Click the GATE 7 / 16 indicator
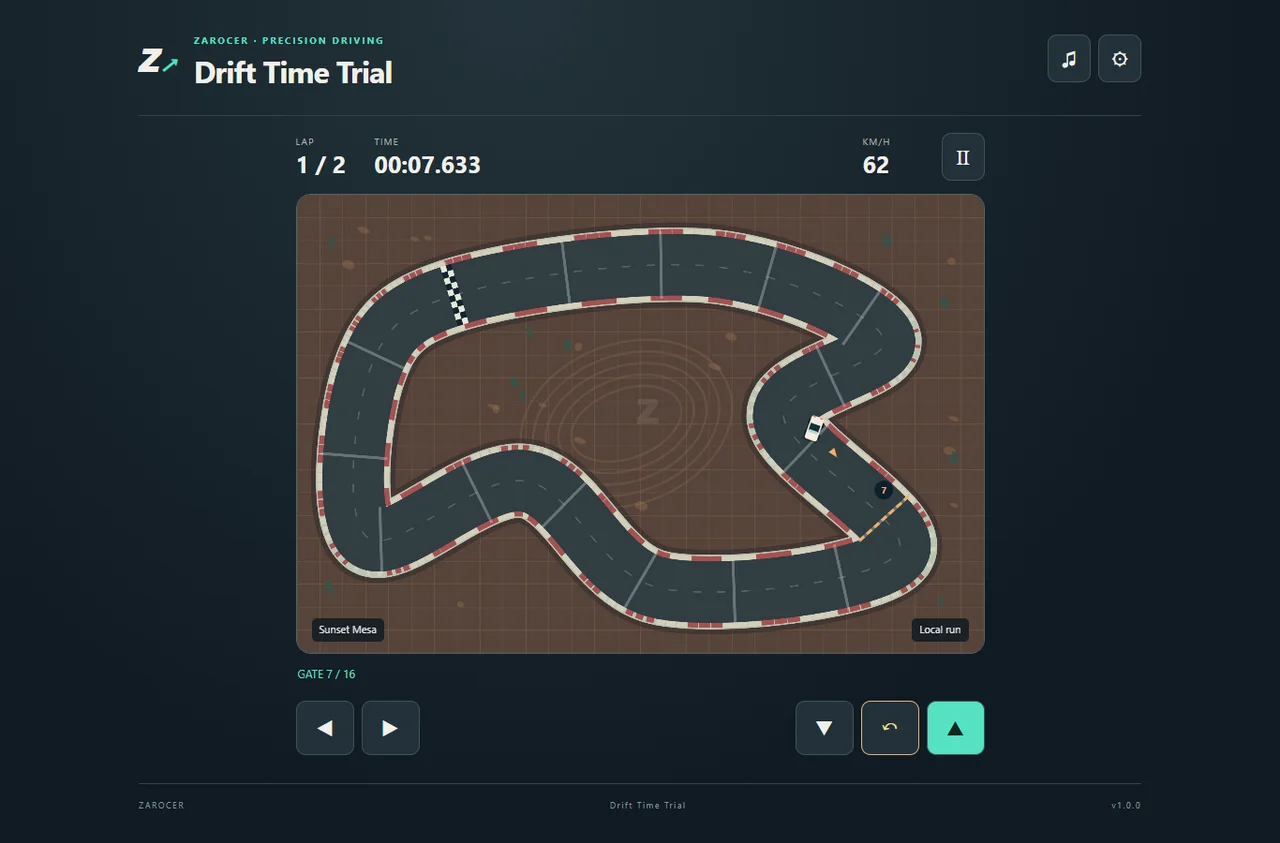 (326, 674)
